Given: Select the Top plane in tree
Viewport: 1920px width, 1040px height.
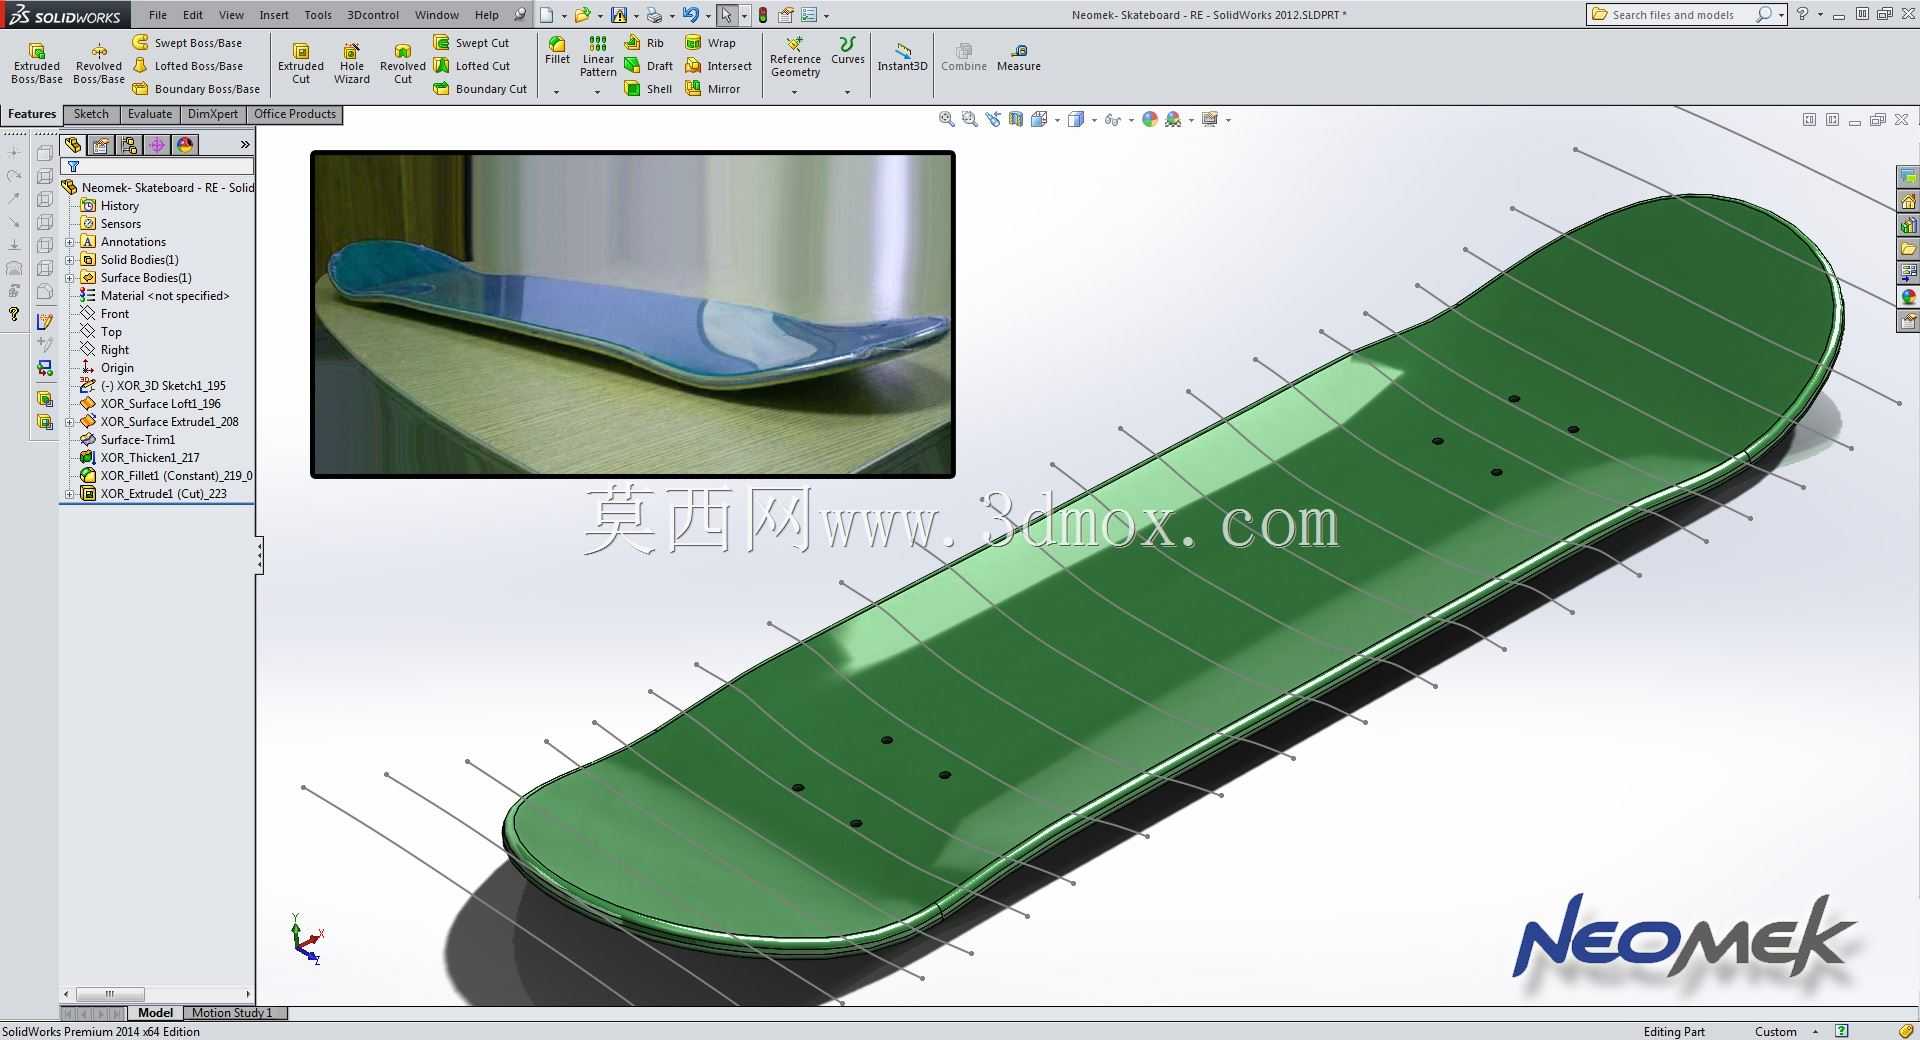Looking at the screenshot, I should (x=101, y=332).
